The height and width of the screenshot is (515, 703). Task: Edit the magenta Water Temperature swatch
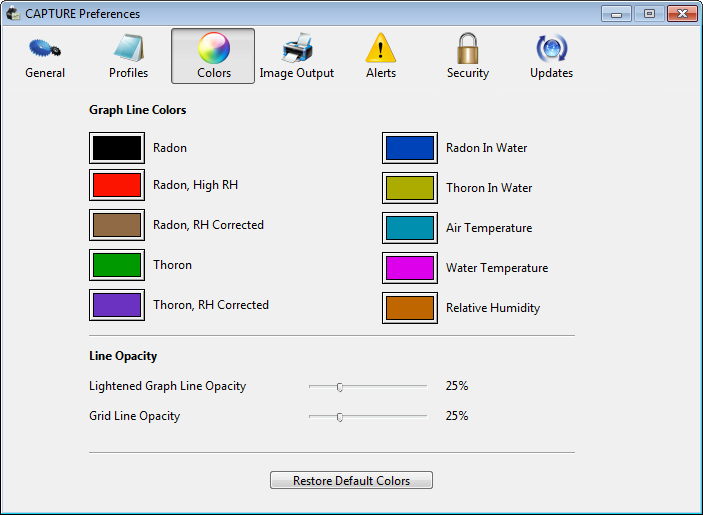tap(410, 268)
